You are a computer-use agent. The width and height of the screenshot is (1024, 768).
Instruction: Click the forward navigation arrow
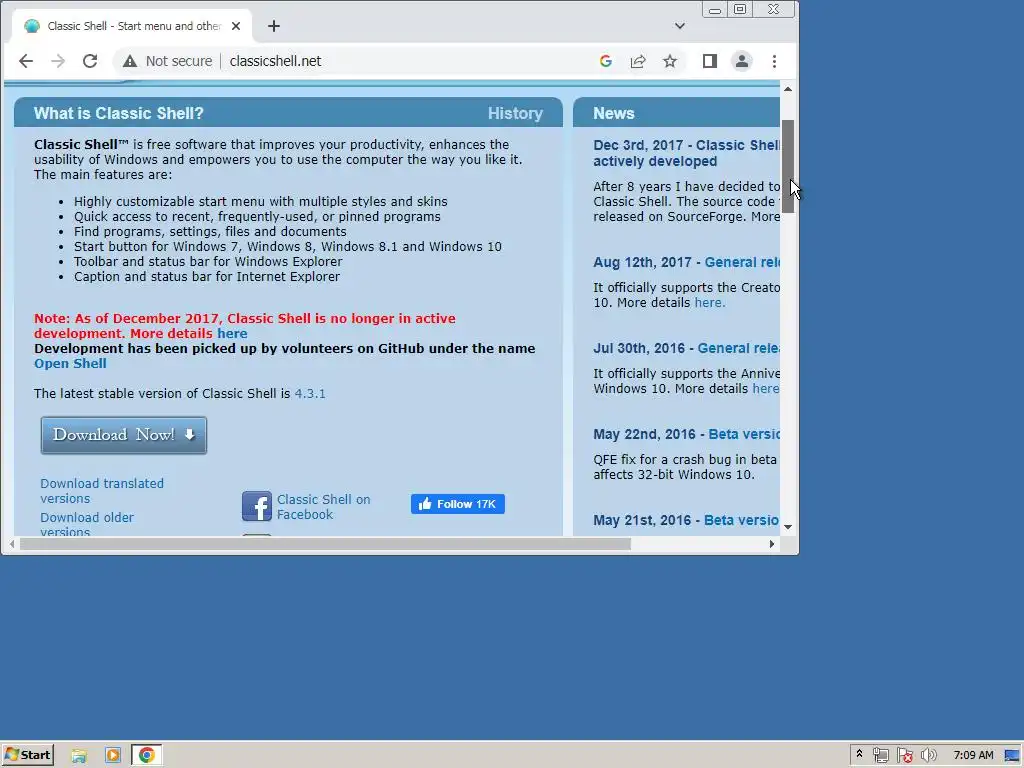pyautogui.click(x=58, y=61)
